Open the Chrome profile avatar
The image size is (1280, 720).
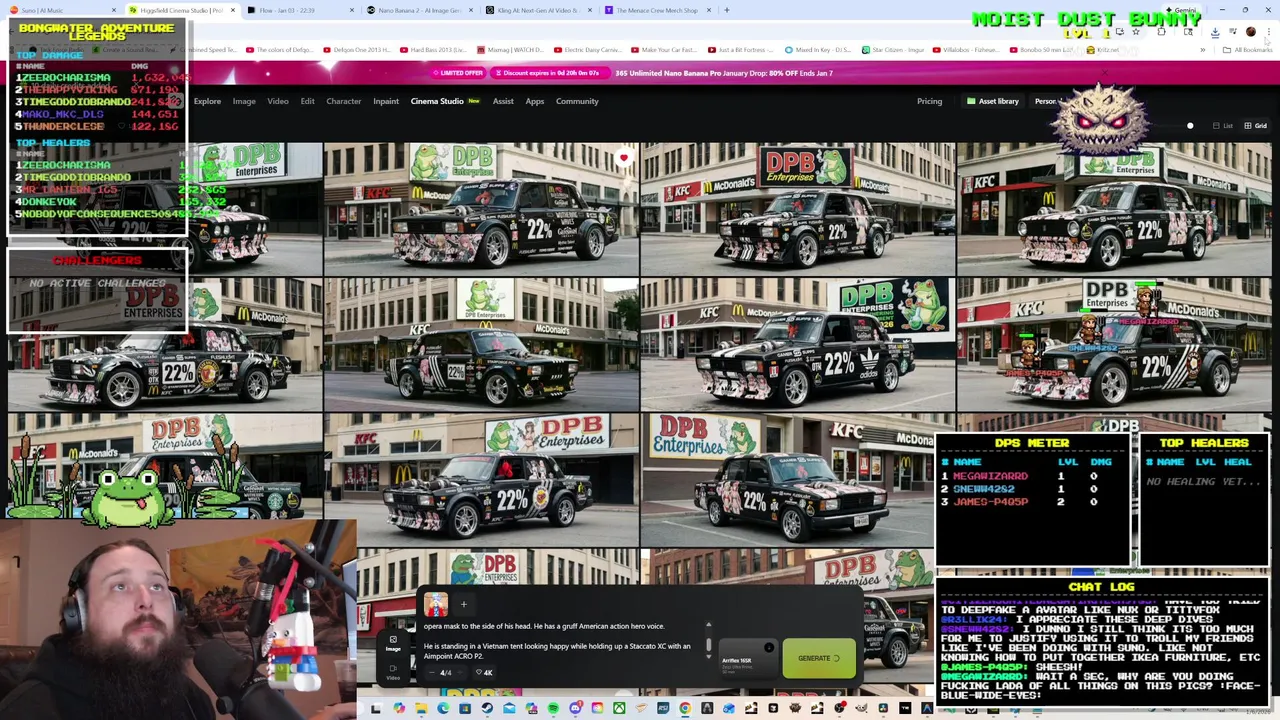[x=1250, y=32]
